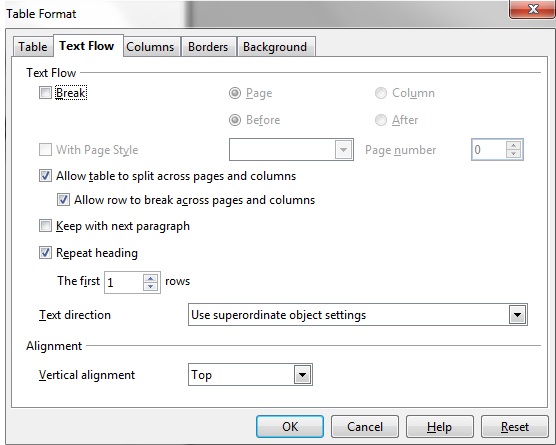Click the Reset button
556x445 pixels.
515,427
